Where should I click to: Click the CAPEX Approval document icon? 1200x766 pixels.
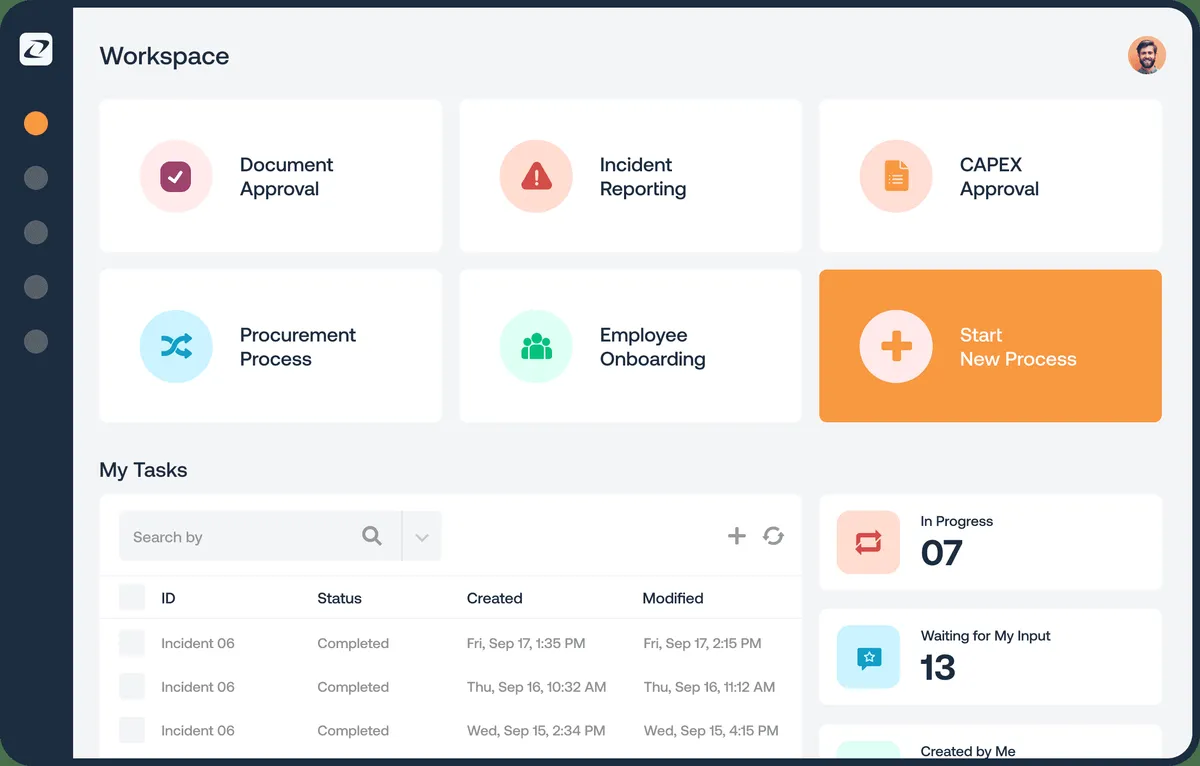pyautogui.click(x=896, y=177)
